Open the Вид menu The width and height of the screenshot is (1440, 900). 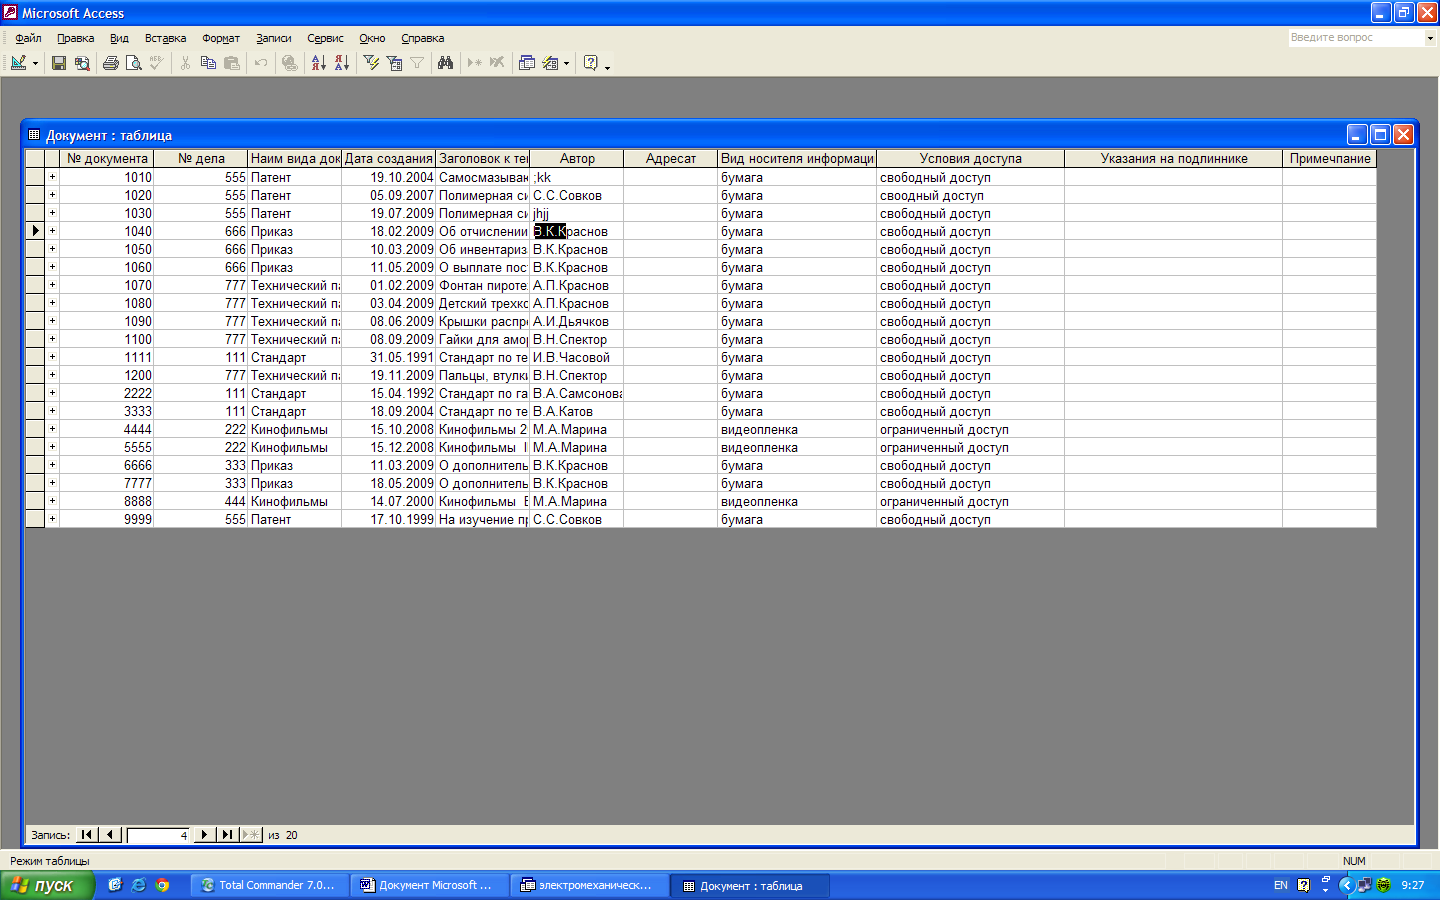119,38
